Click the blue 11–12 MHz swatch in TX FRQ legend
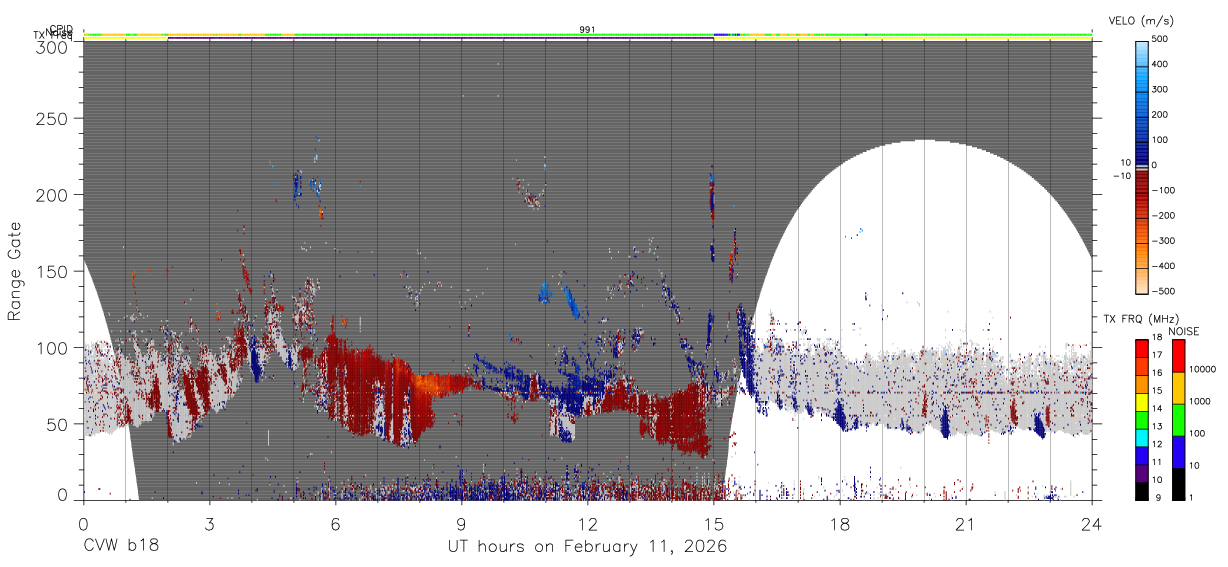This screenshot has width=1228, height=567. 1142,456
